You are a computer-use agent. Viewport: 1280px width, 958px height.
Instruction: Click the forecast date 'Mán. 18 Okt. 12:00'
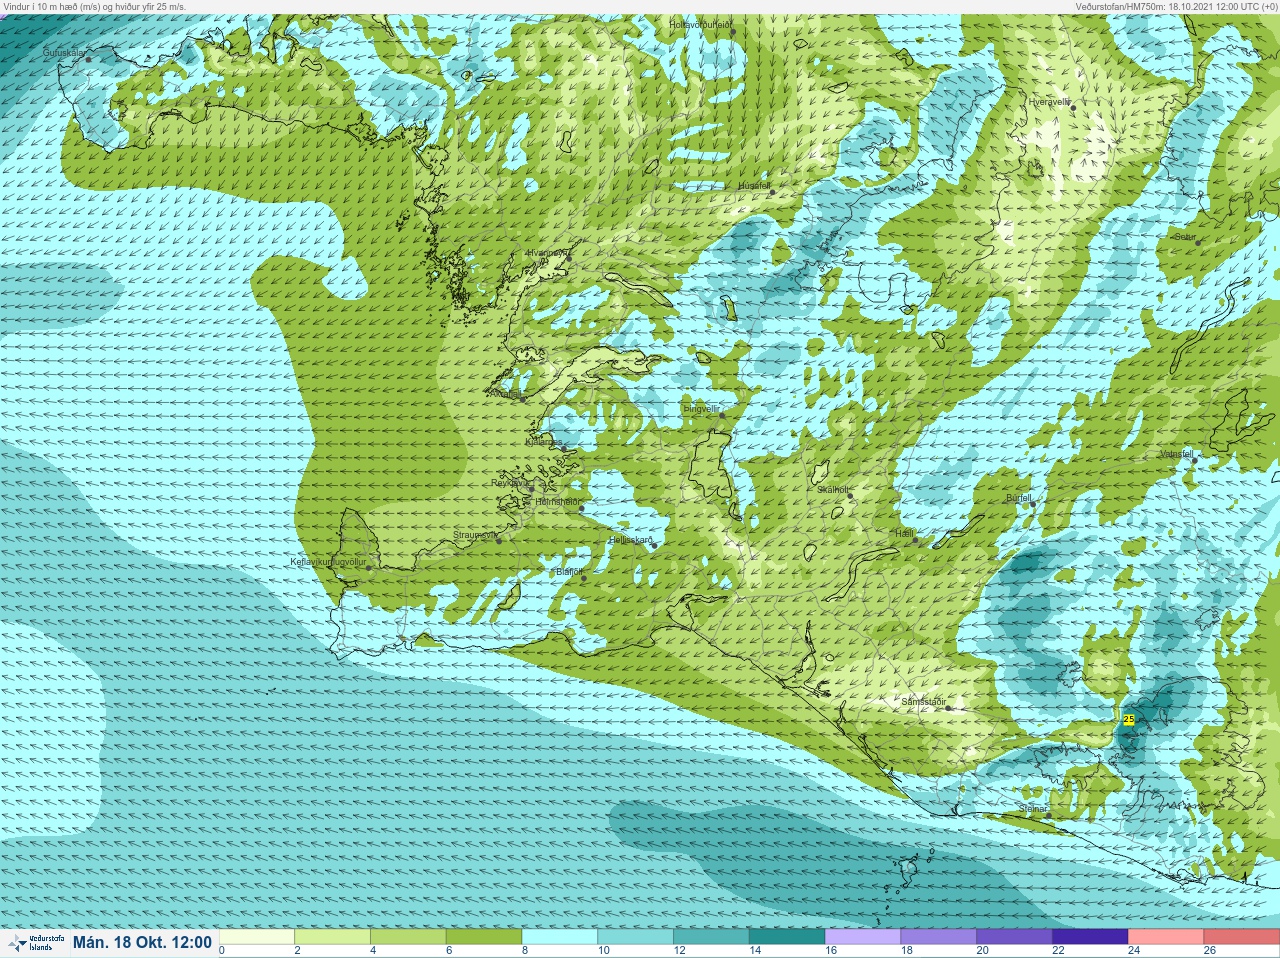tap(143, 942)
